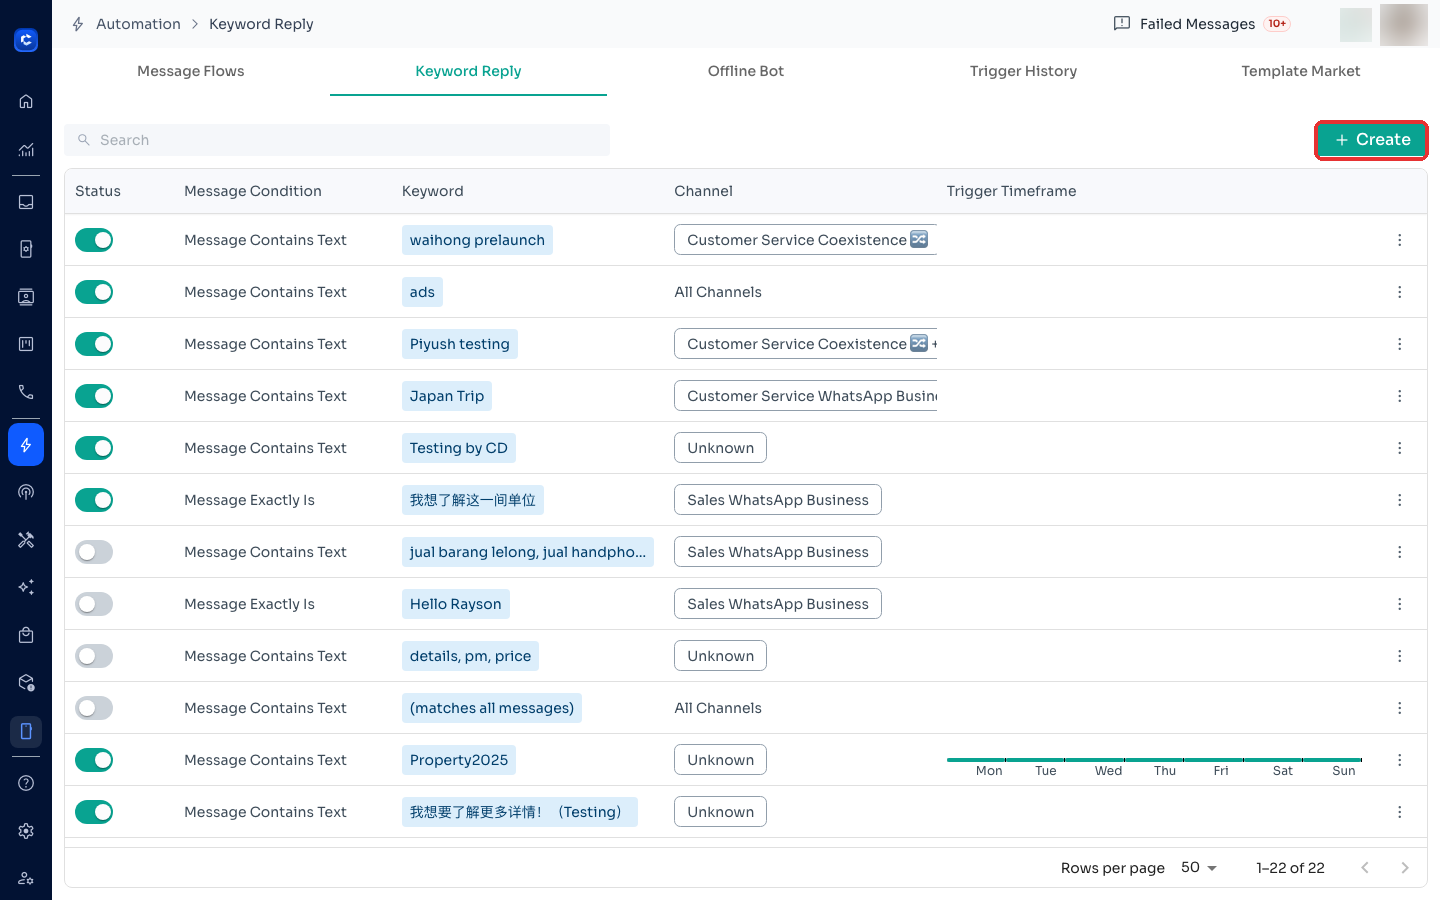Open more options for ads row
The height and width of the screenshot is (900, 1440).
1399,292
